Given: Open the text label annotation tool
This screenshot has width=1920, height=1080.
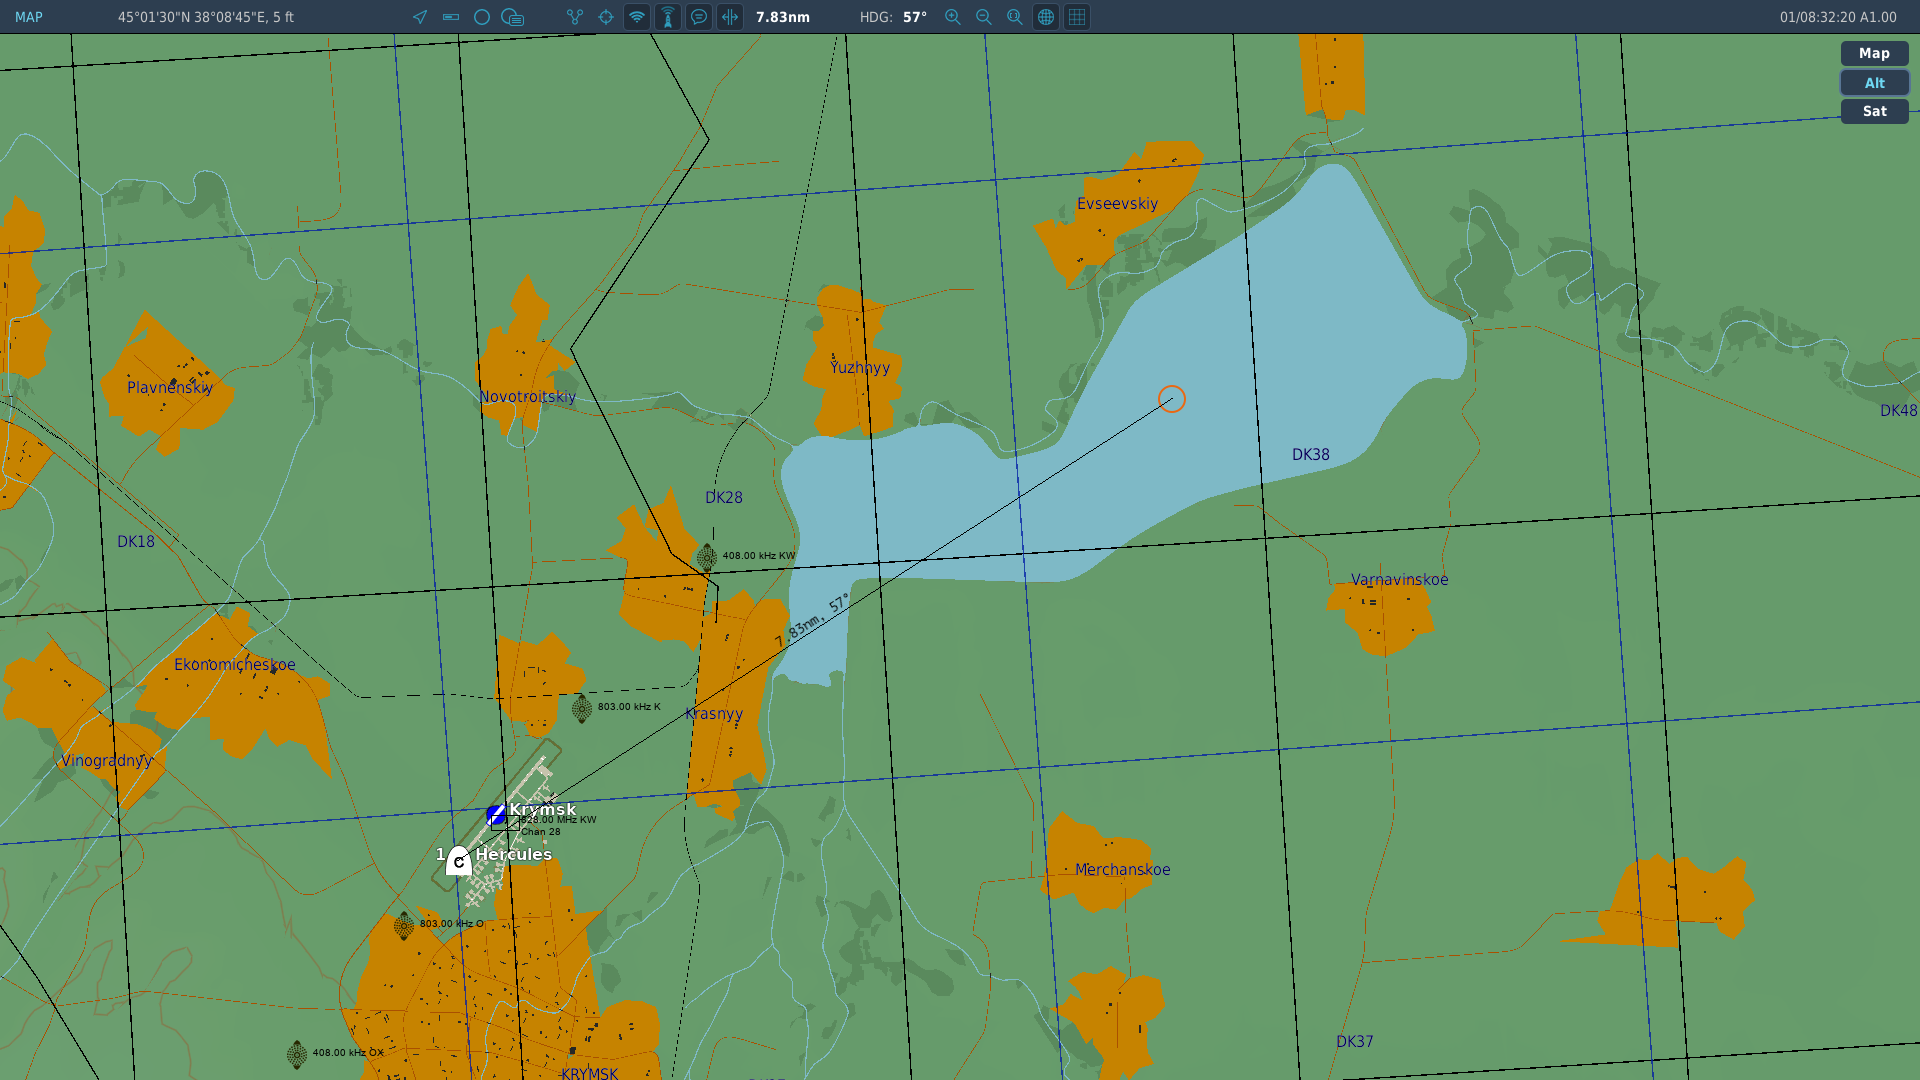Looking at the screenshot, I should pyautogui.click(x=513, y=17).
